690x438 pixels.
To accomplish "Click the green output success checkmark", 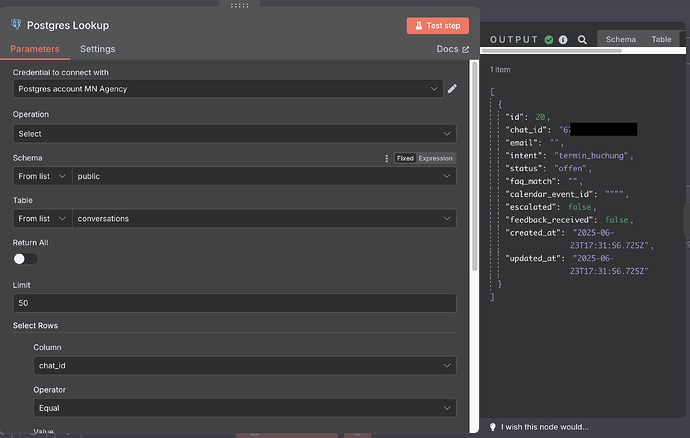I will 549,40.
